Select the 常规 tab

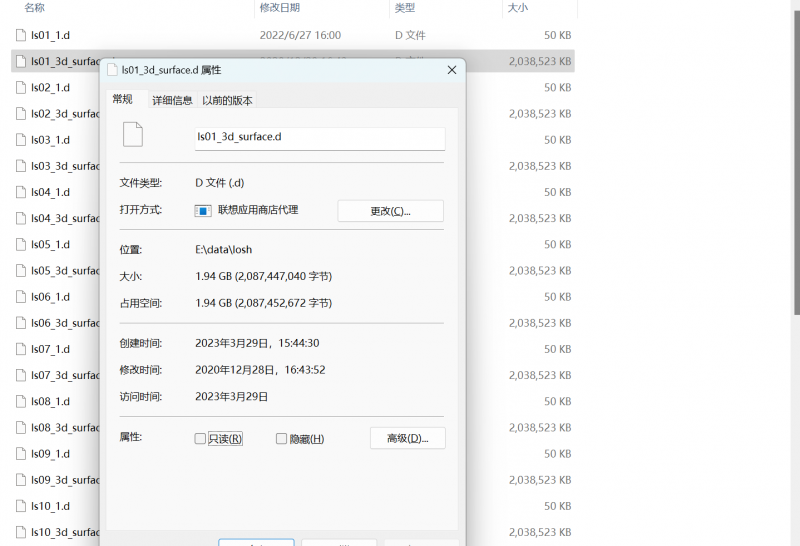tap(122, 99)
